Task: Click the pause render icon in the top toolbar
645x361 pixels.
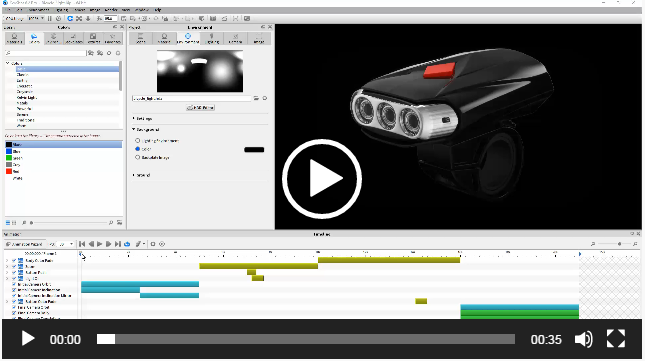Action: click(50, 19)
